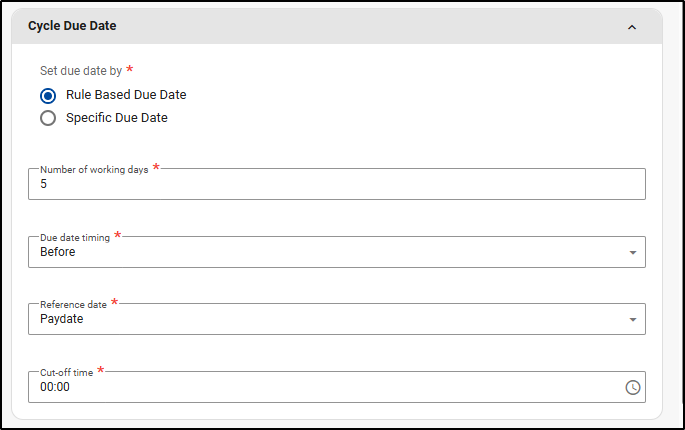Click the 'Cut-off time' floating label
The height and width of the screenshot is (430, 685).
(66, 372)
